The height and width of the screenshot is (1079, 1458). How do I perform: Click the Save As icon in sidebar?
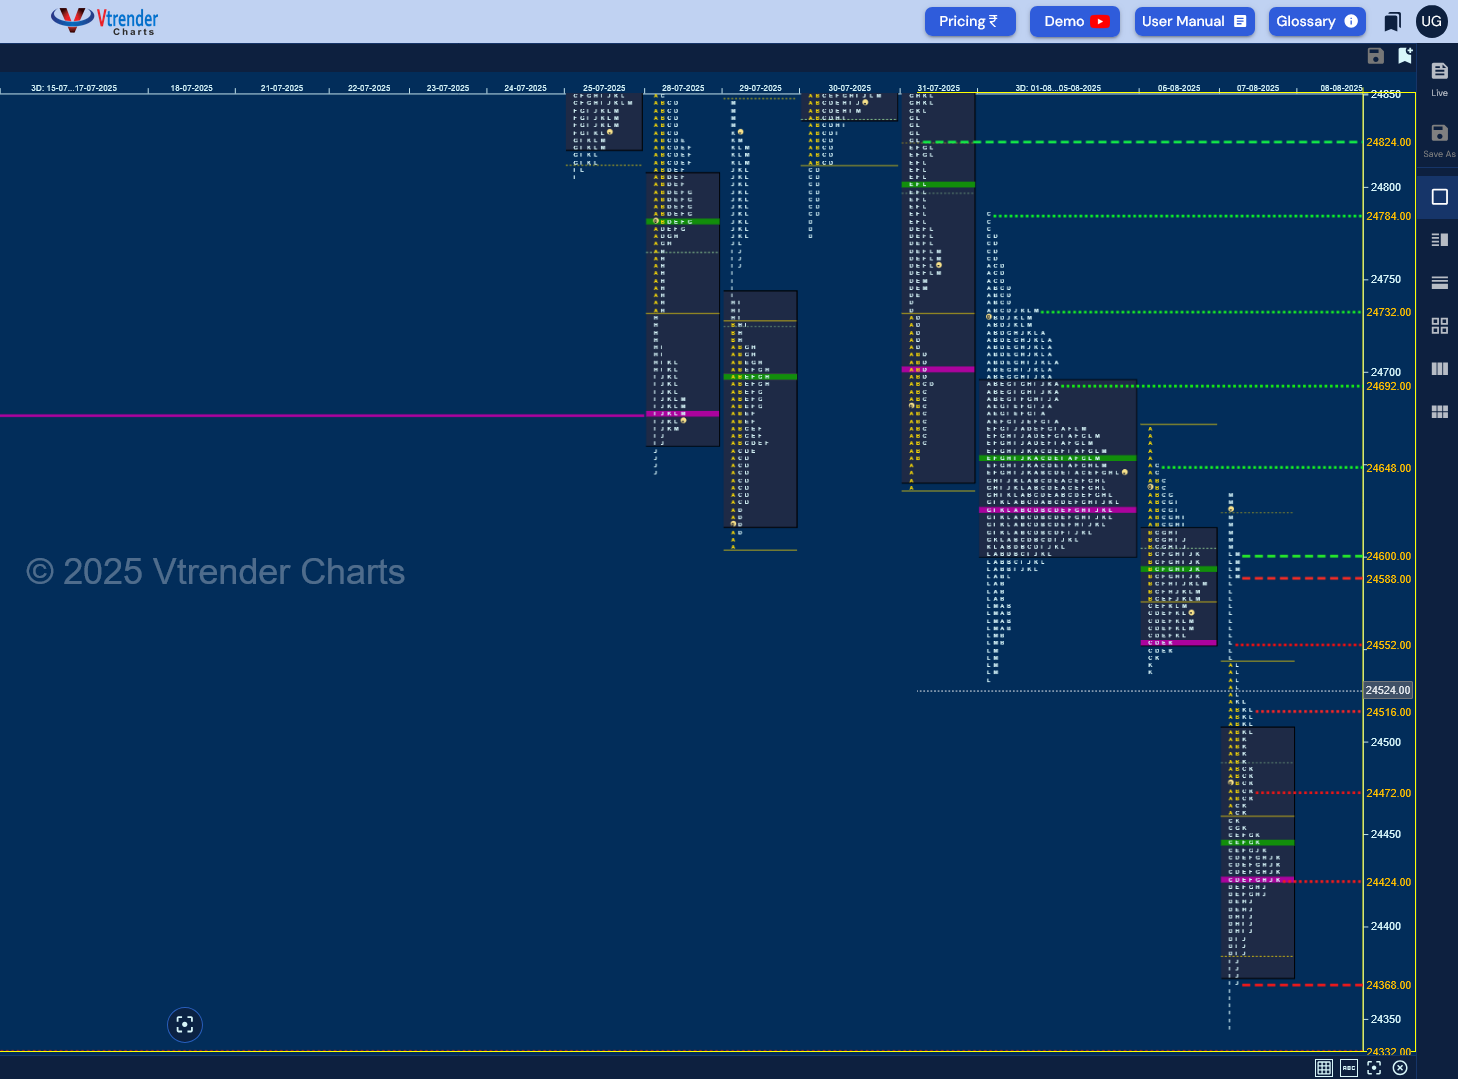[1439, 140]
